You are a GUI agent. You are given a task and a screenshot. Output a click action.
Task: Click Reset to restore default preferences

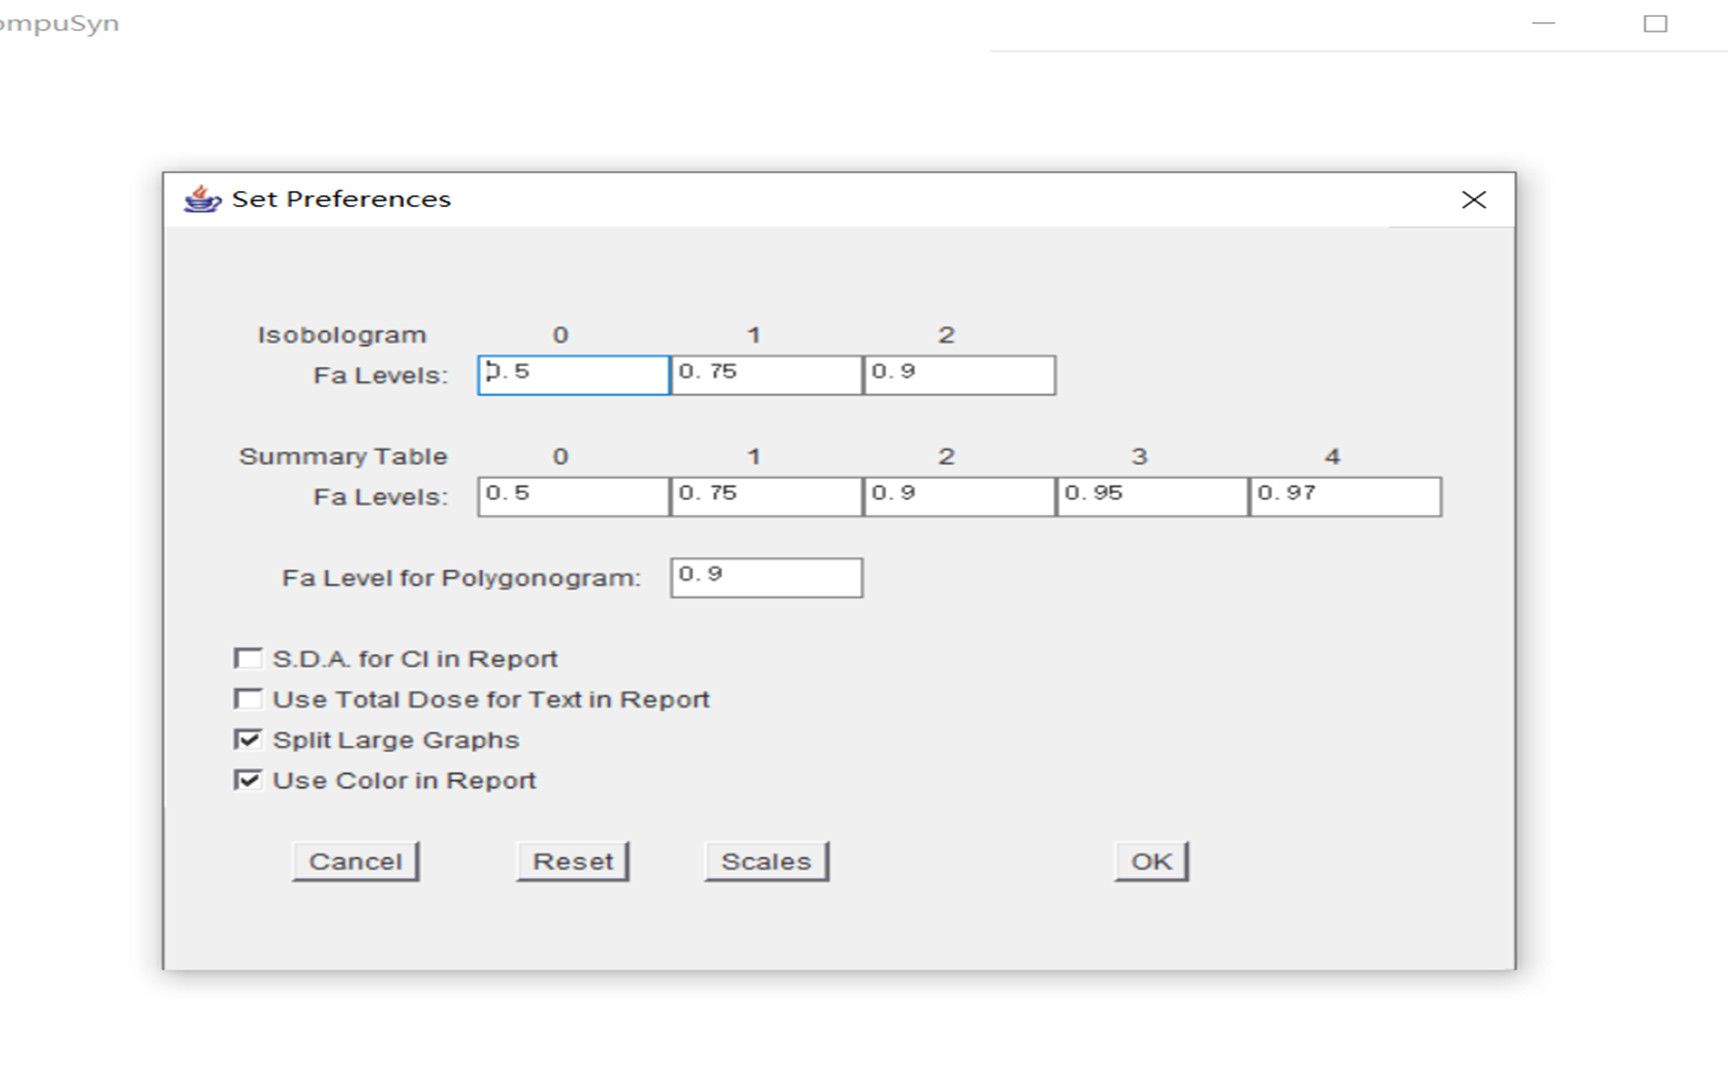572,861
